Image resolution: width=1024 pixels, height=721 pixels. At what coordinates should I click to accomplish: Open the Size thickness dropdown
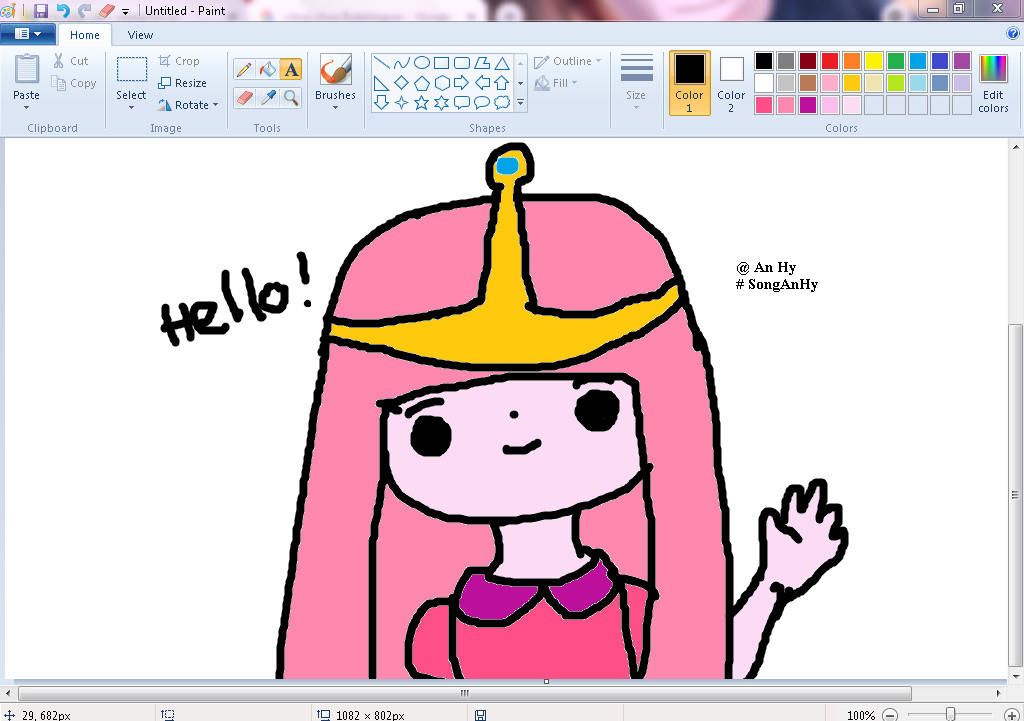pyautogui.click(x=636, y=83)
